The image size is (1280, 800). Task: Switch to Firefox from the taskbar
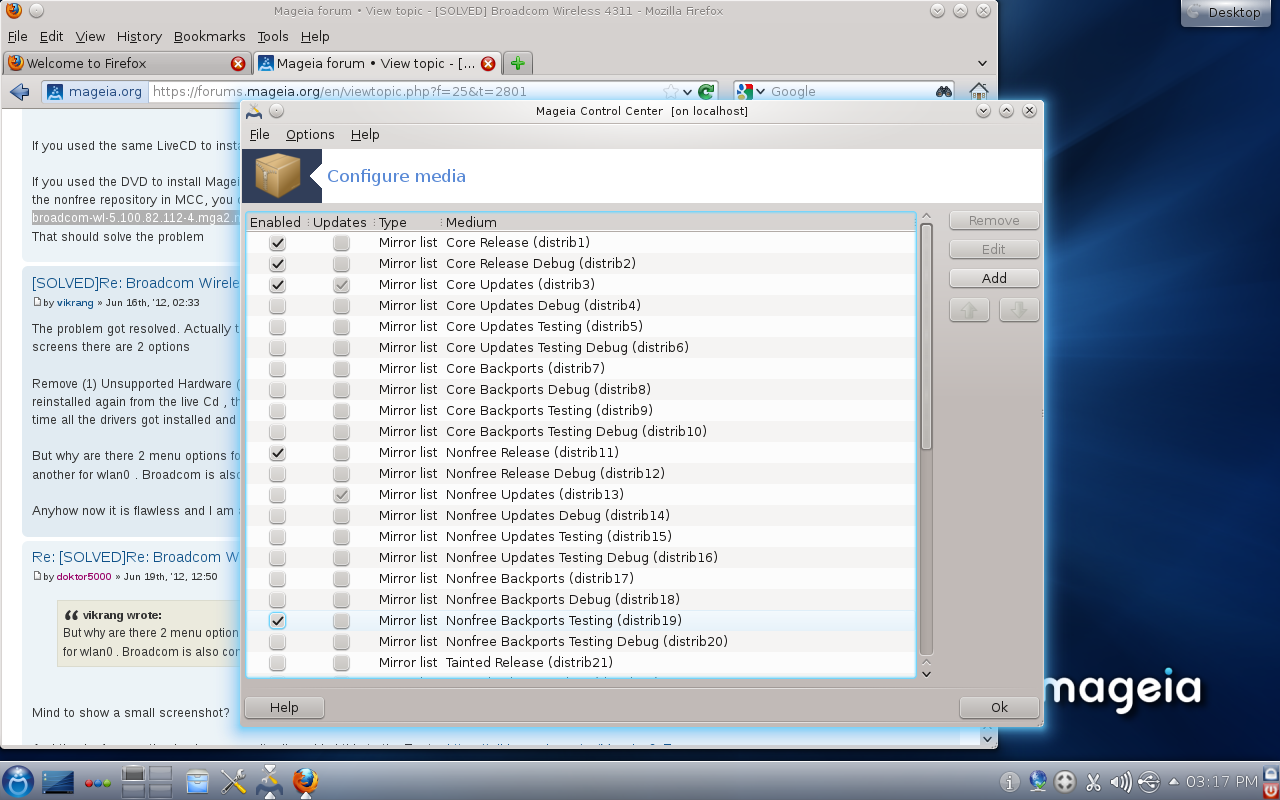point(306,781)
